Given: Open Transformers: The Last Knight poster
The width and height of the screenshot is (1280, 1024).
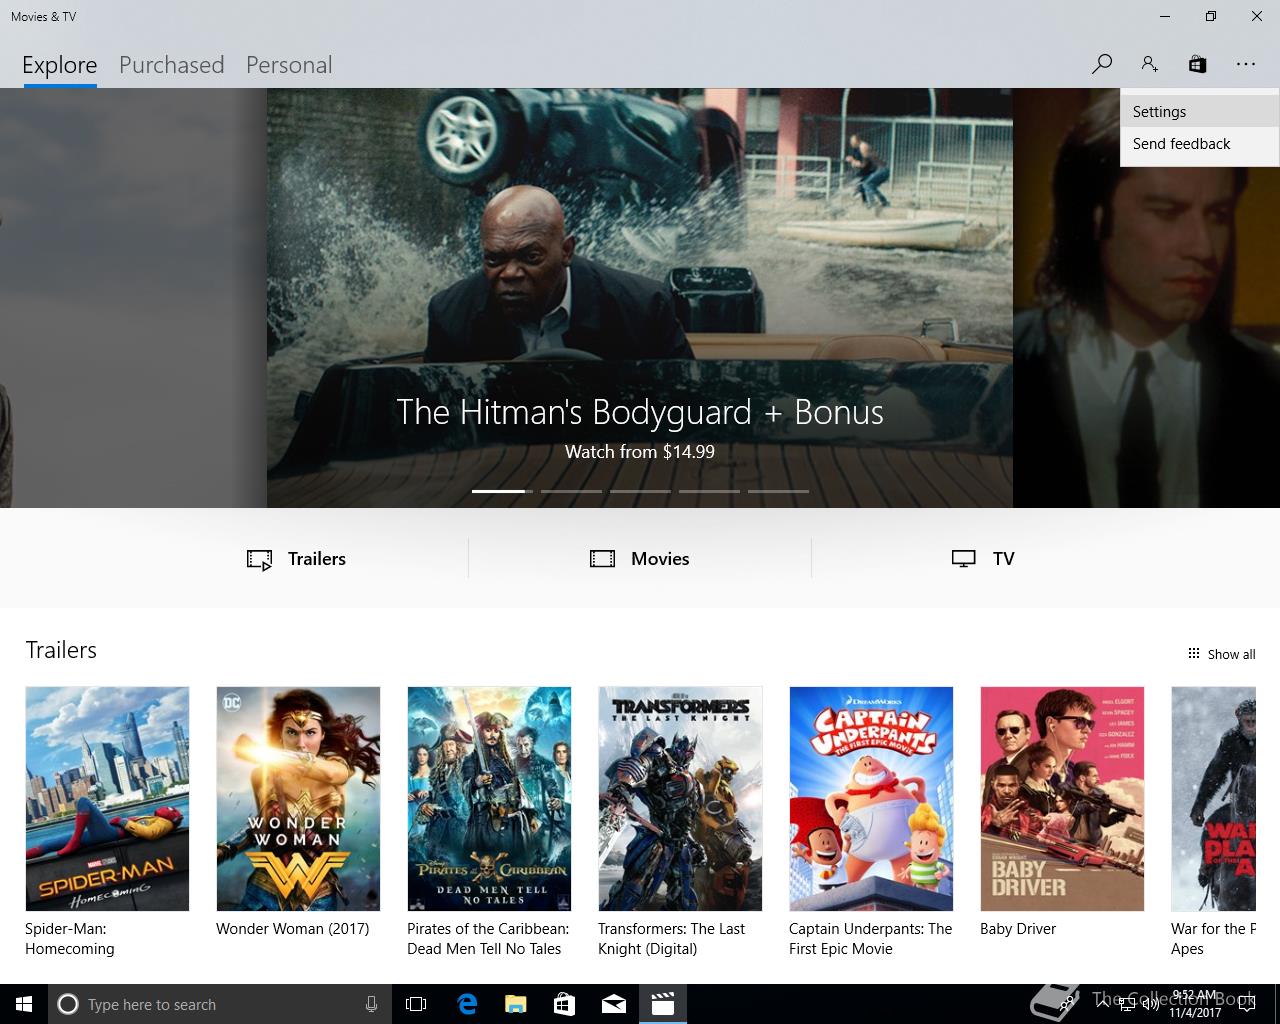Looking at the screenshot, I should [x=680, y=799].
